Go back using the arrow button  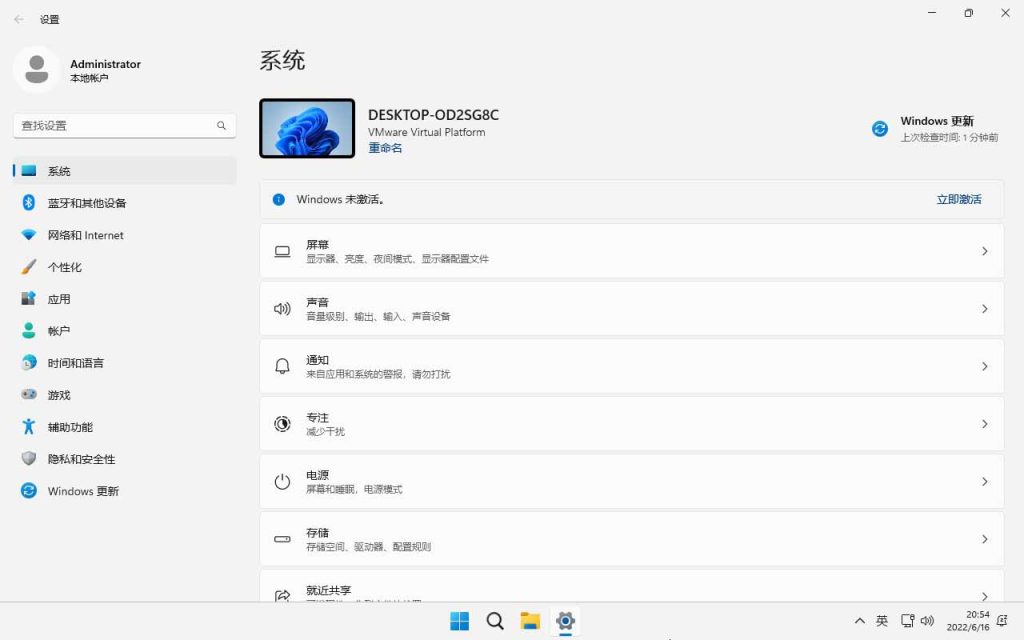[x=19, y=19]
